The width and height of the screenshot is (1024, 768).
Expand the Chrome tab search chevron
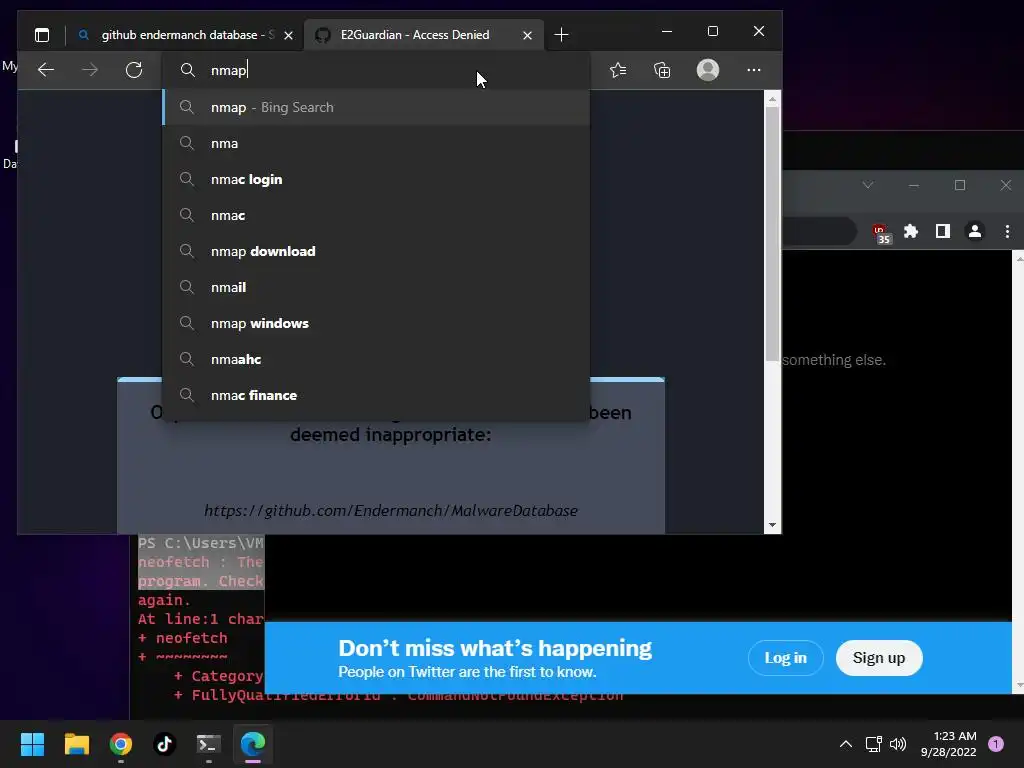click(x=867, y=185)
